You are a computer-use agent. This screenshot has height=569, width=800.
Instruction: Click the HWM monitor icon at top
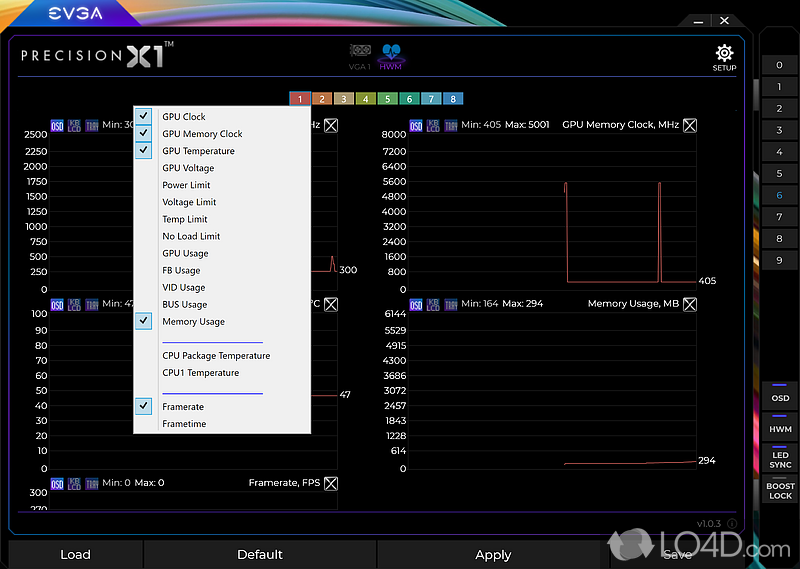click(x=390, y=55)
